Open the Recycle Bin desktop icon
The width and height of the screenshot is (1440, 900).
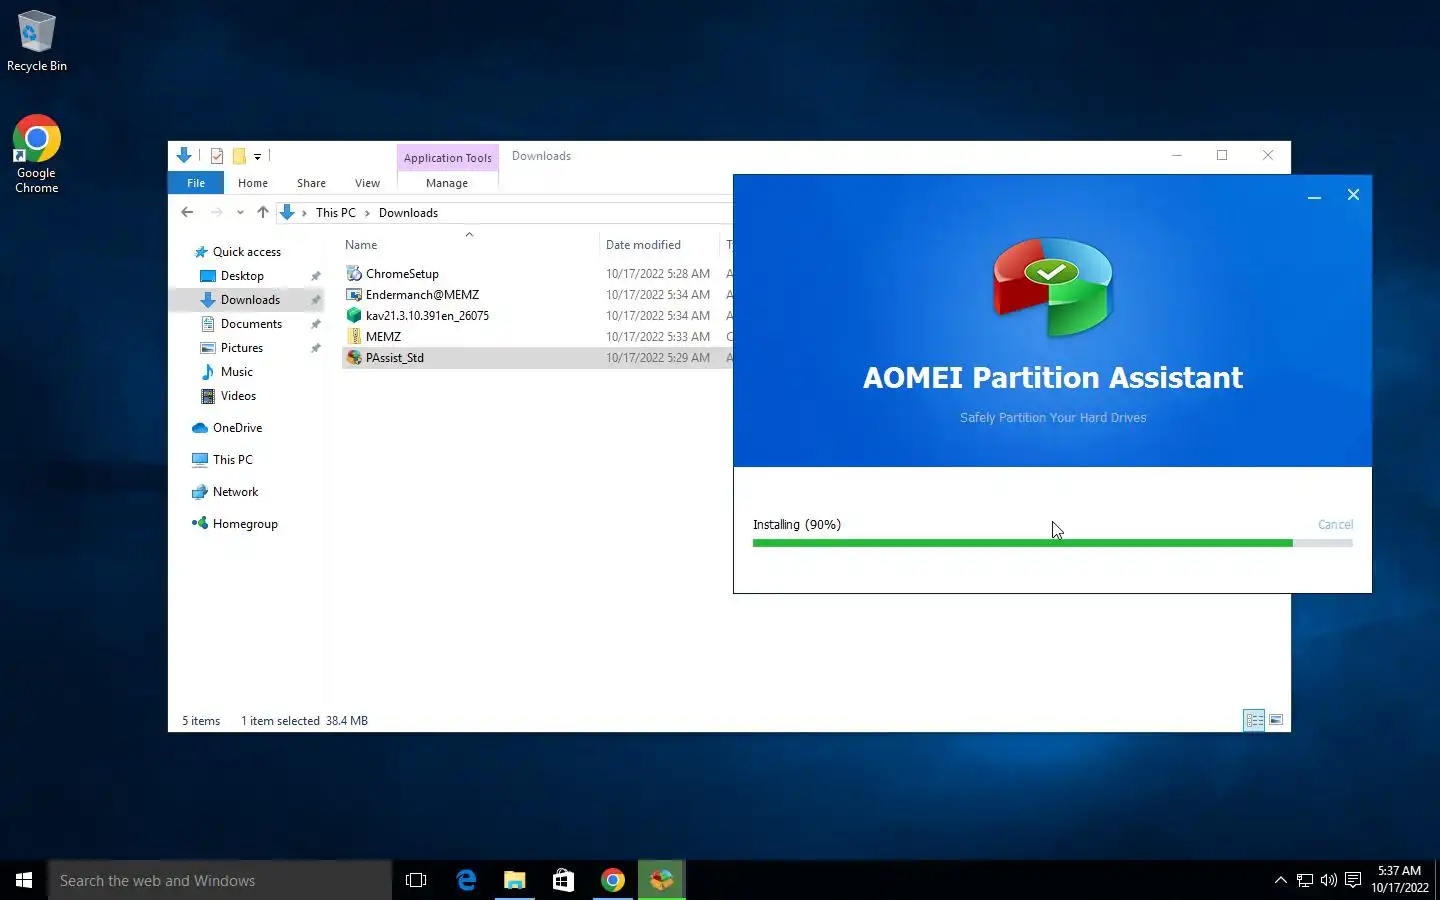tap(36, 41)
